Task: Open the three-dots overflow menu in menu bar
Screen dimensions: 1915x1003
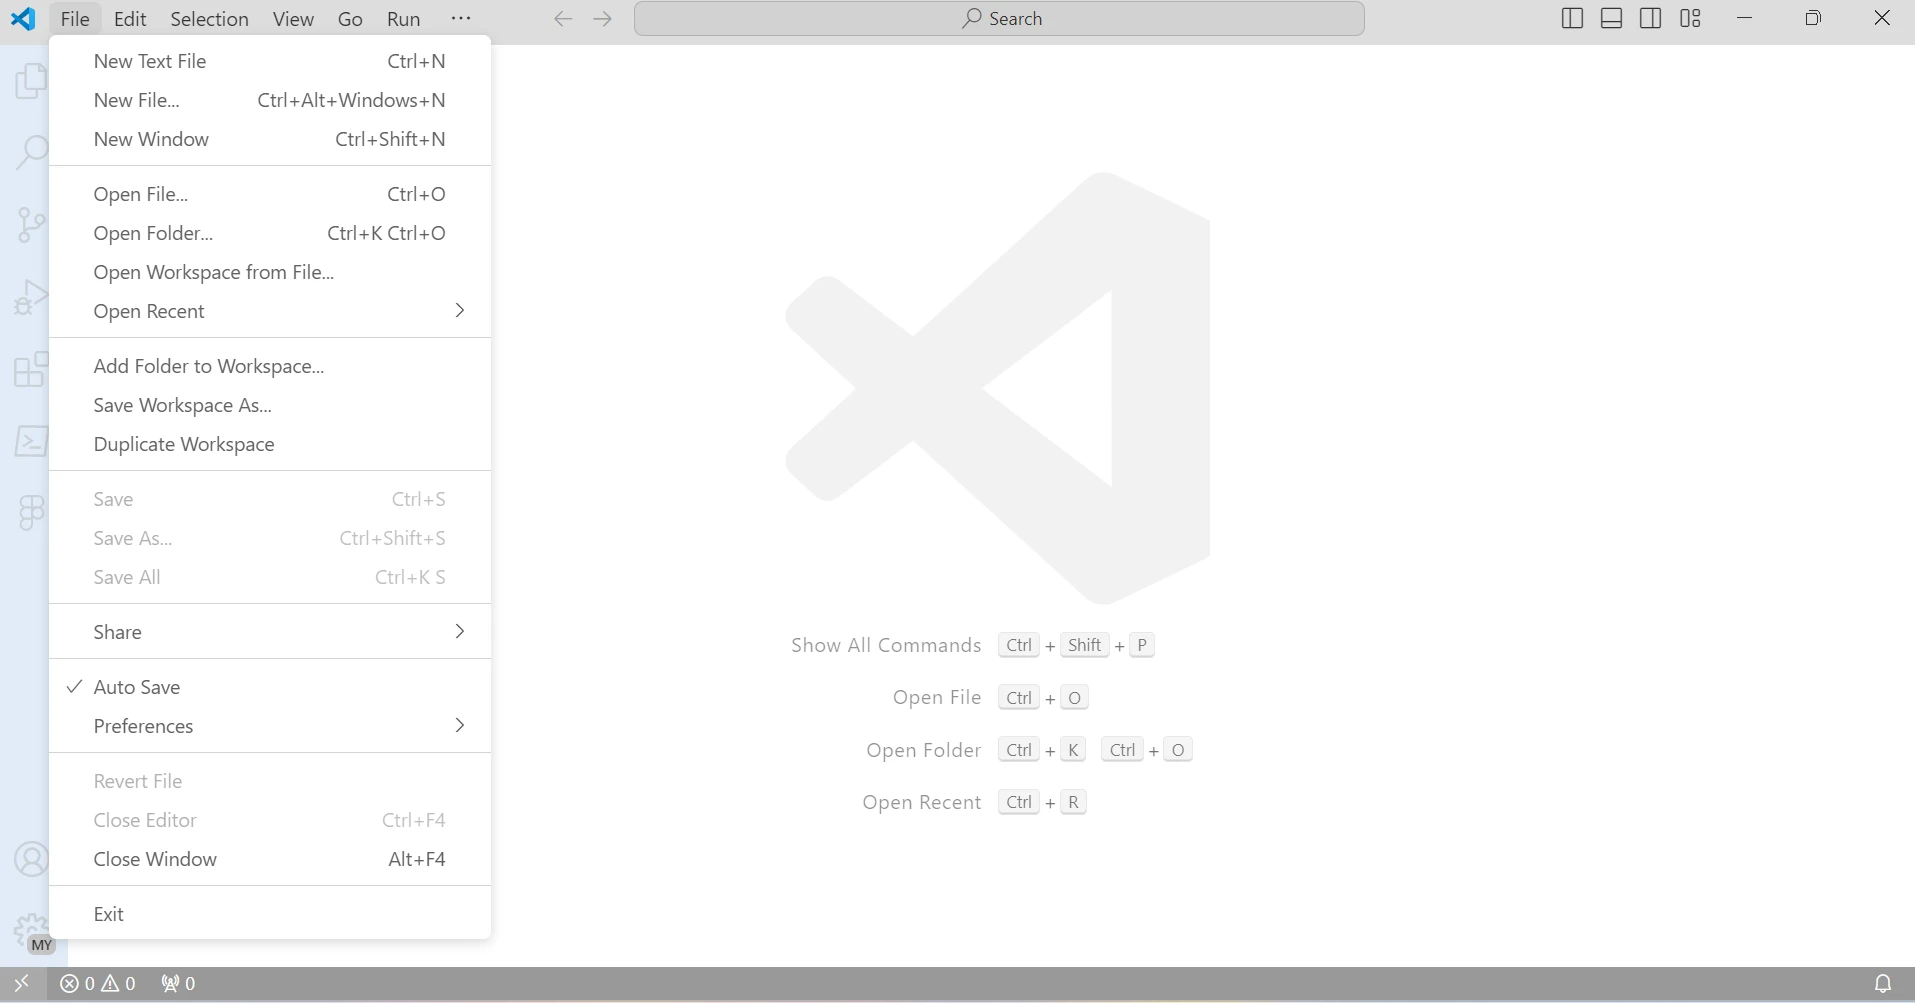Action: [x=460, y=19]
